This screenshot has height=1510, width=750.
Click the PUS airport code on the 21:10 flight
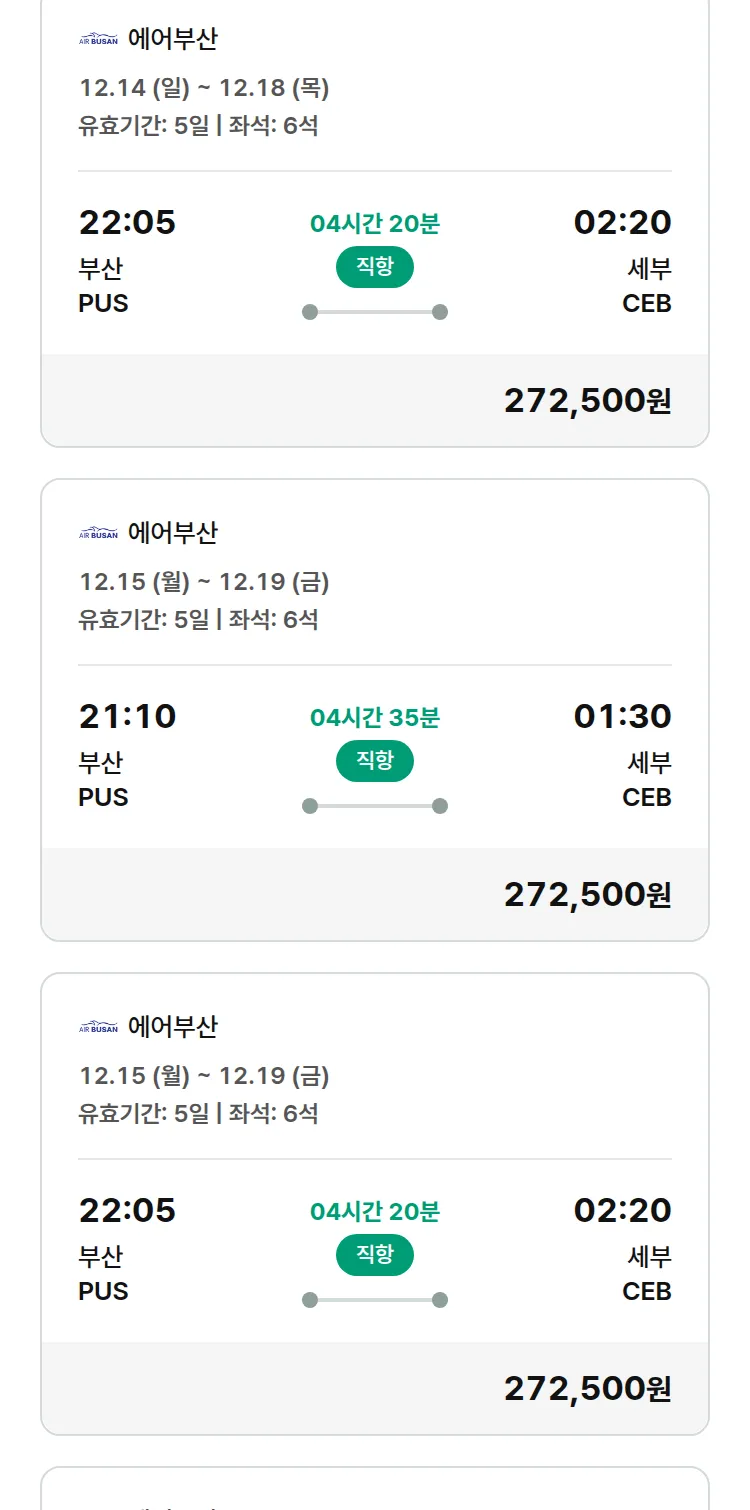(103, 797)
